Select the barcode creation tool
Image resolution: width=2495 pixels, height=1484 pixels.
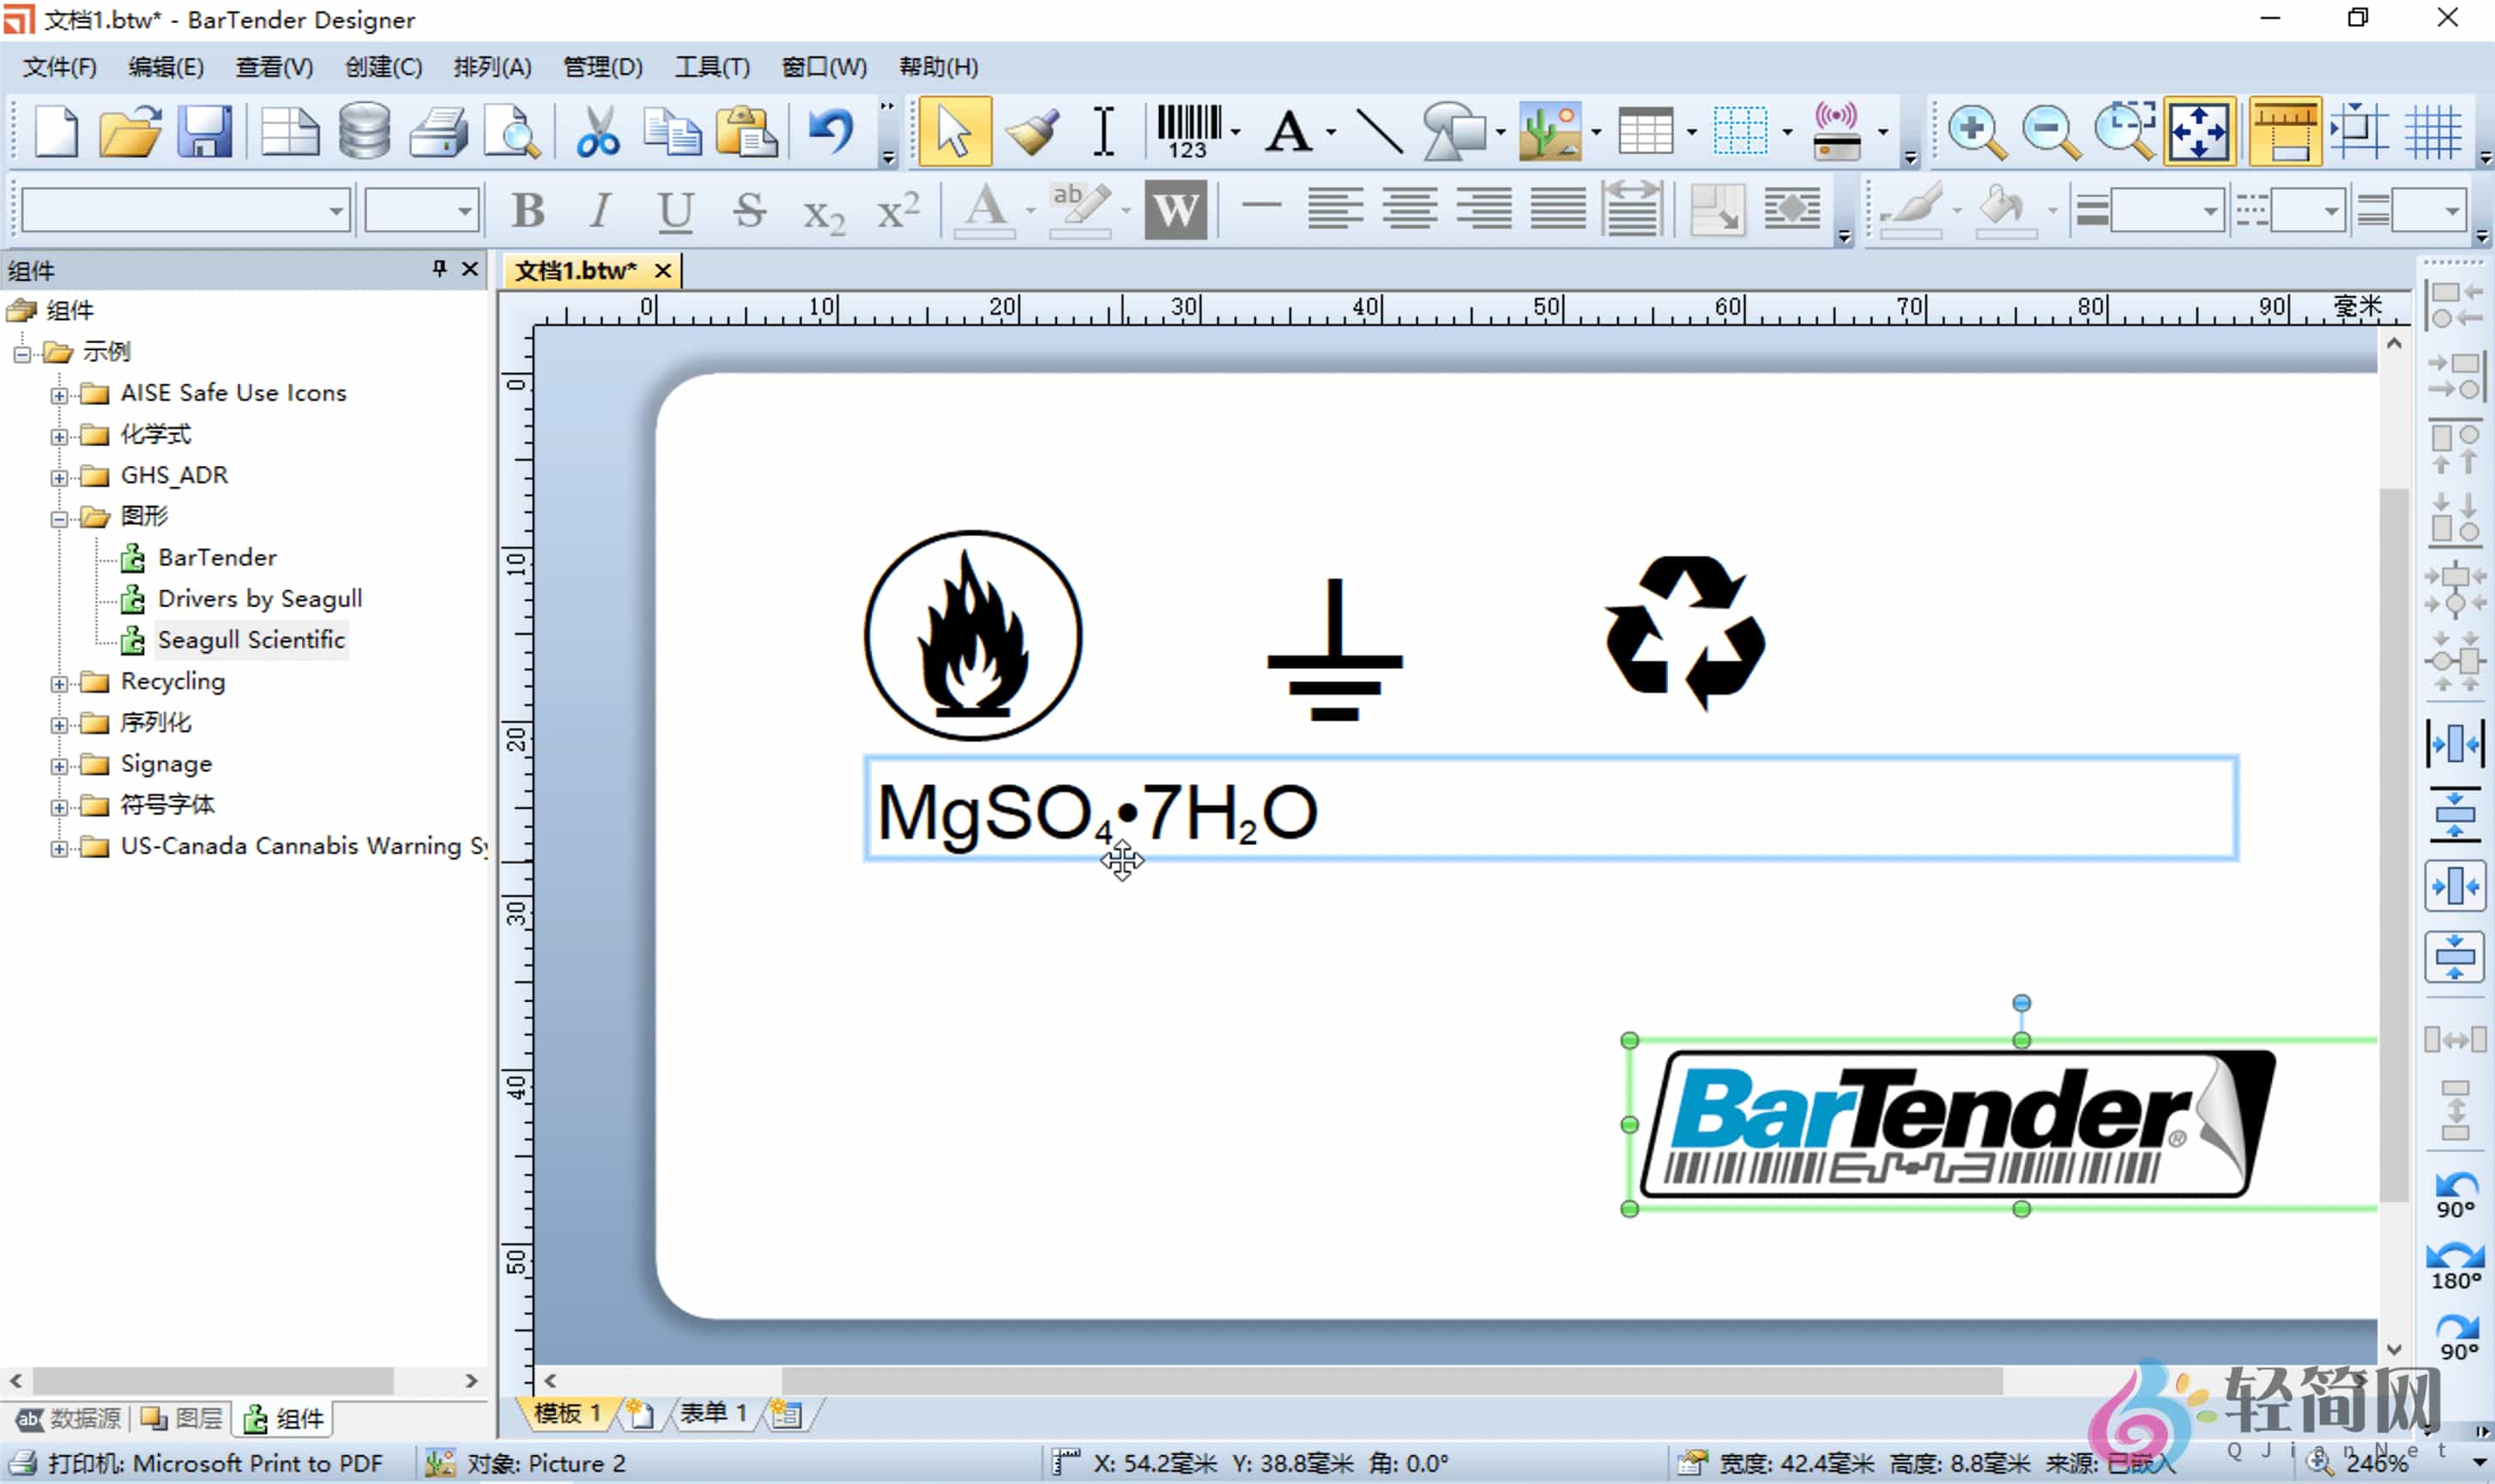pyautogui.click(x=1190, y=131)
